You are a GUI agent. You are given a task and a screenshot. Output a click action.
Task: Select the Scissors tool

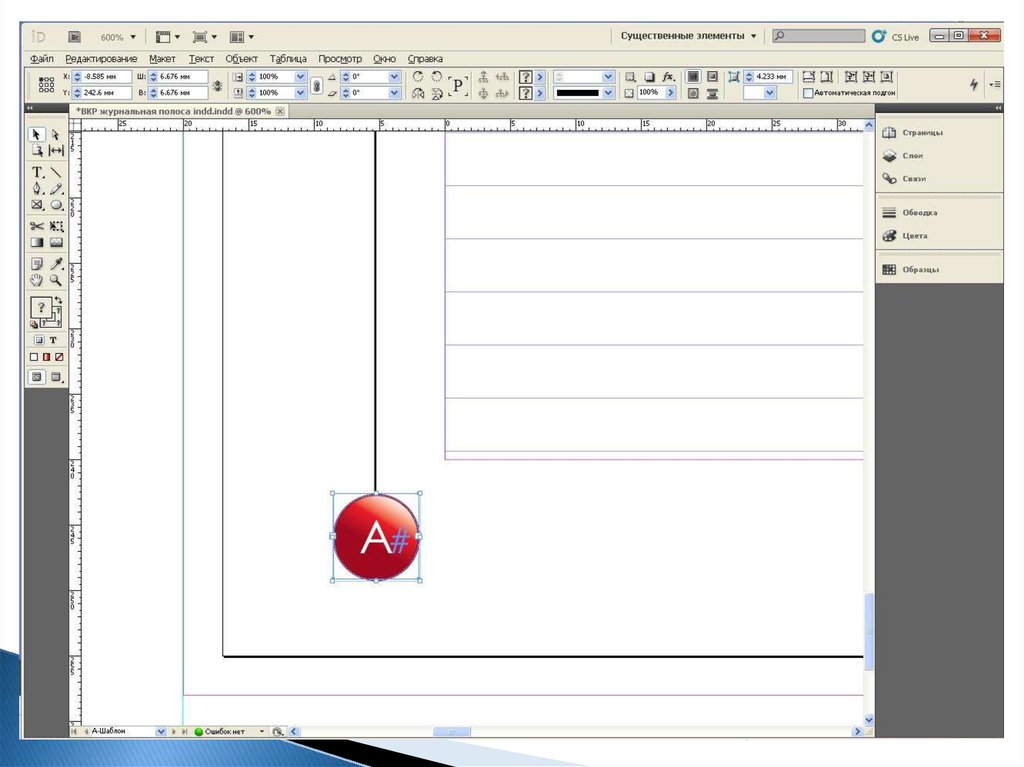pos(38,226)
